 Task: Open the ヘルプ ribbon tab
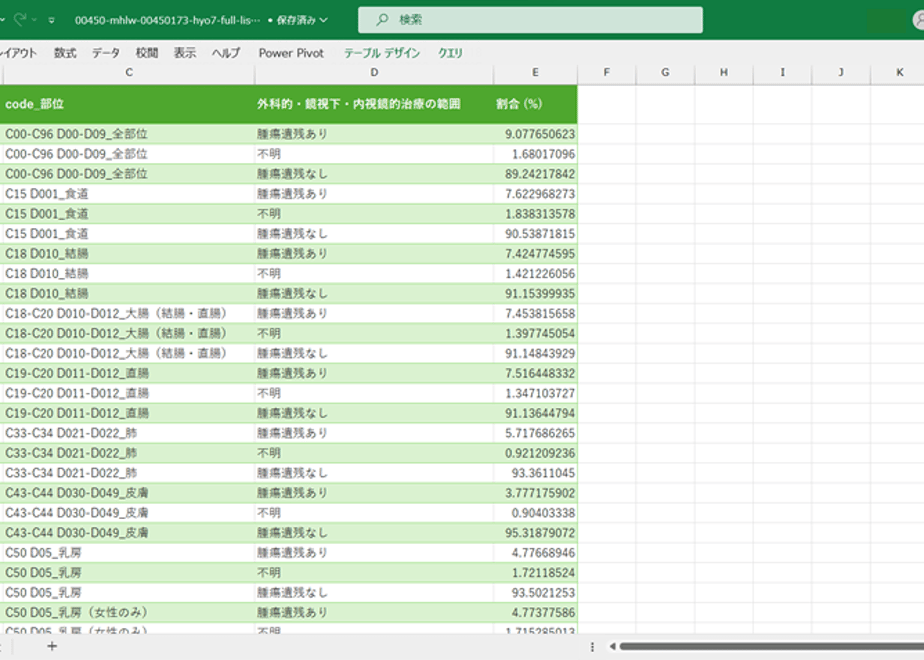(226, 53)
